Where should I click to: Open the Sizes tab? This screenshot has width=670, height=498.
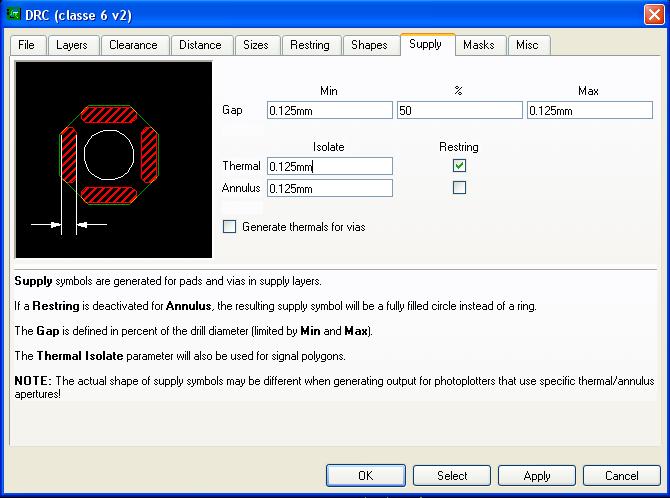pyautogui.click(x=258, y=45)
